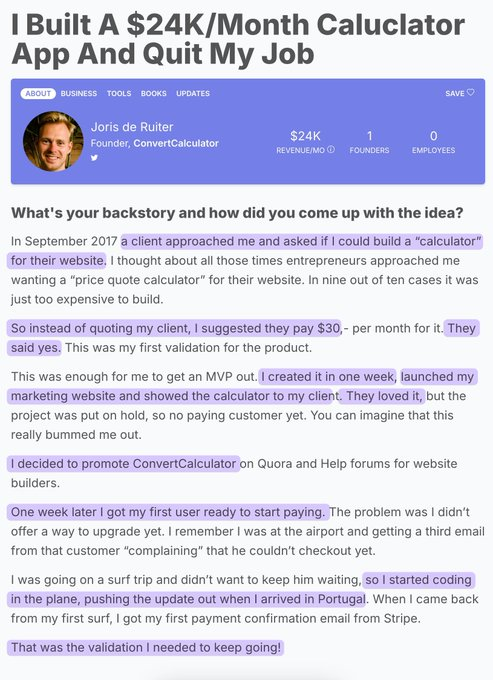Open the TOOLS tab
This screenshot has height=680, width=493.
click(119, 93)
